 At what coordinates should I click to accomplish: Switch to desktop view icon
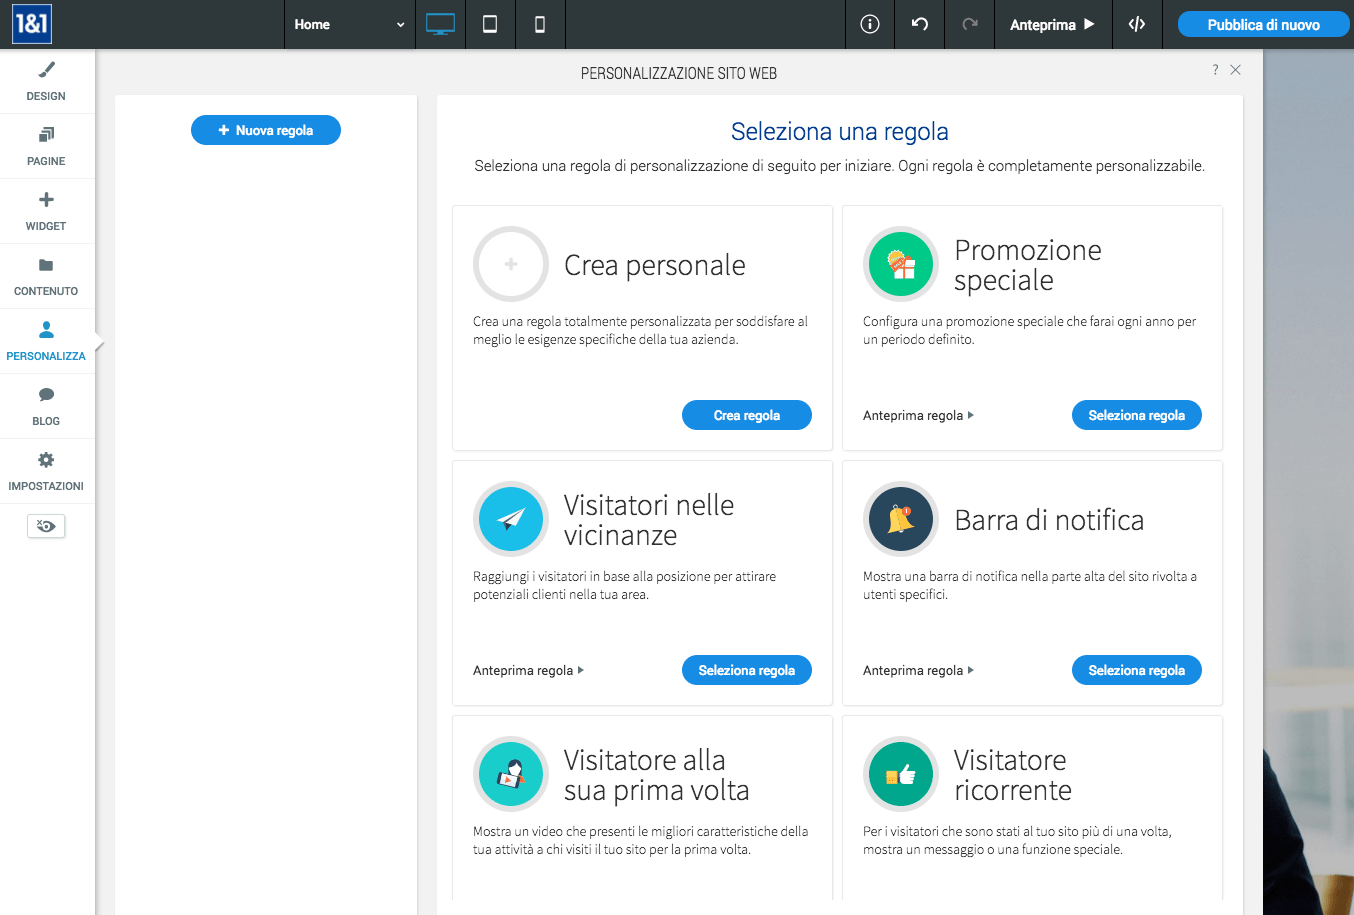click(x=440, y=24)
